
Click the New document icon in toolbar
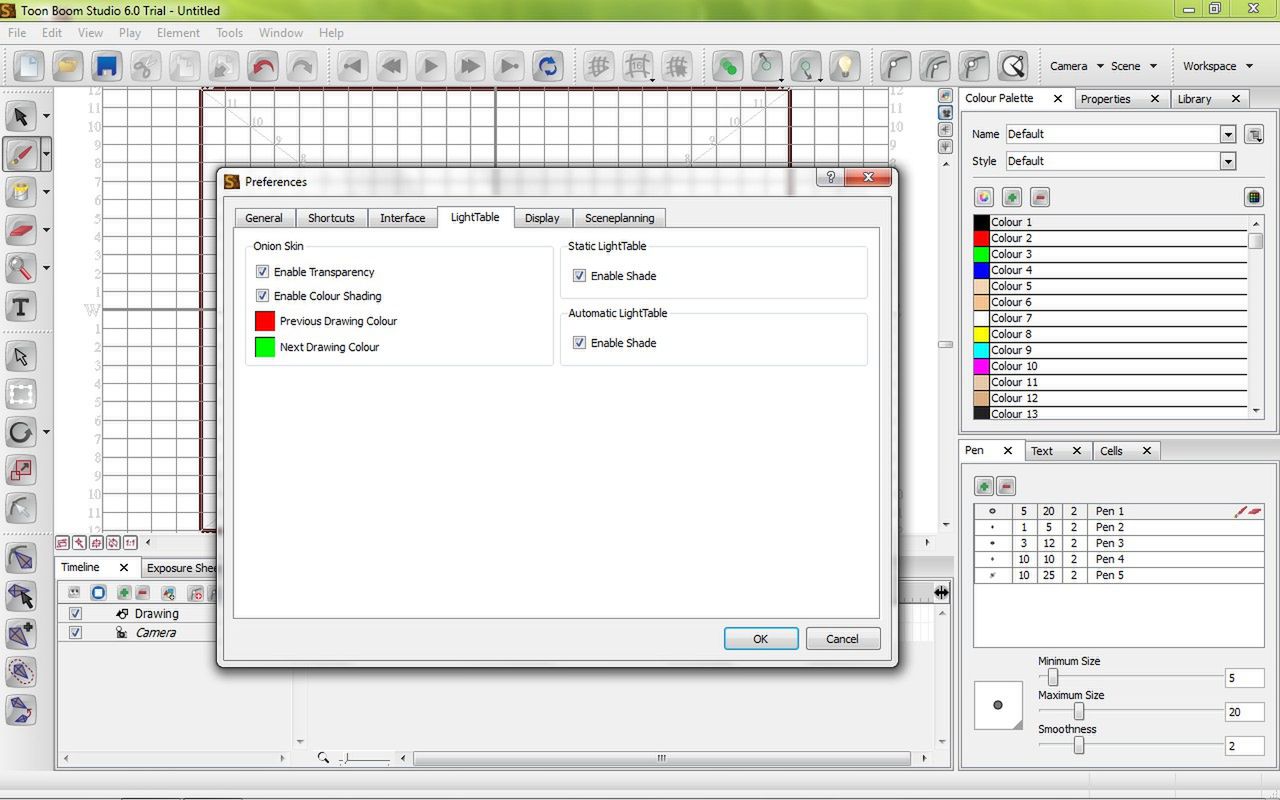[29, 66]
